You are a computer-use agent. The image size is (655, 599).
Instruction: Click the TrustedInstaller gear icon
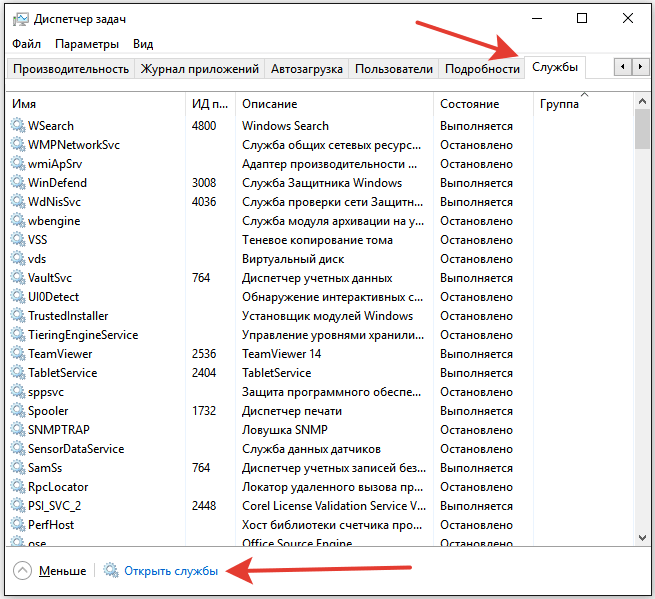tap(18, 315)
